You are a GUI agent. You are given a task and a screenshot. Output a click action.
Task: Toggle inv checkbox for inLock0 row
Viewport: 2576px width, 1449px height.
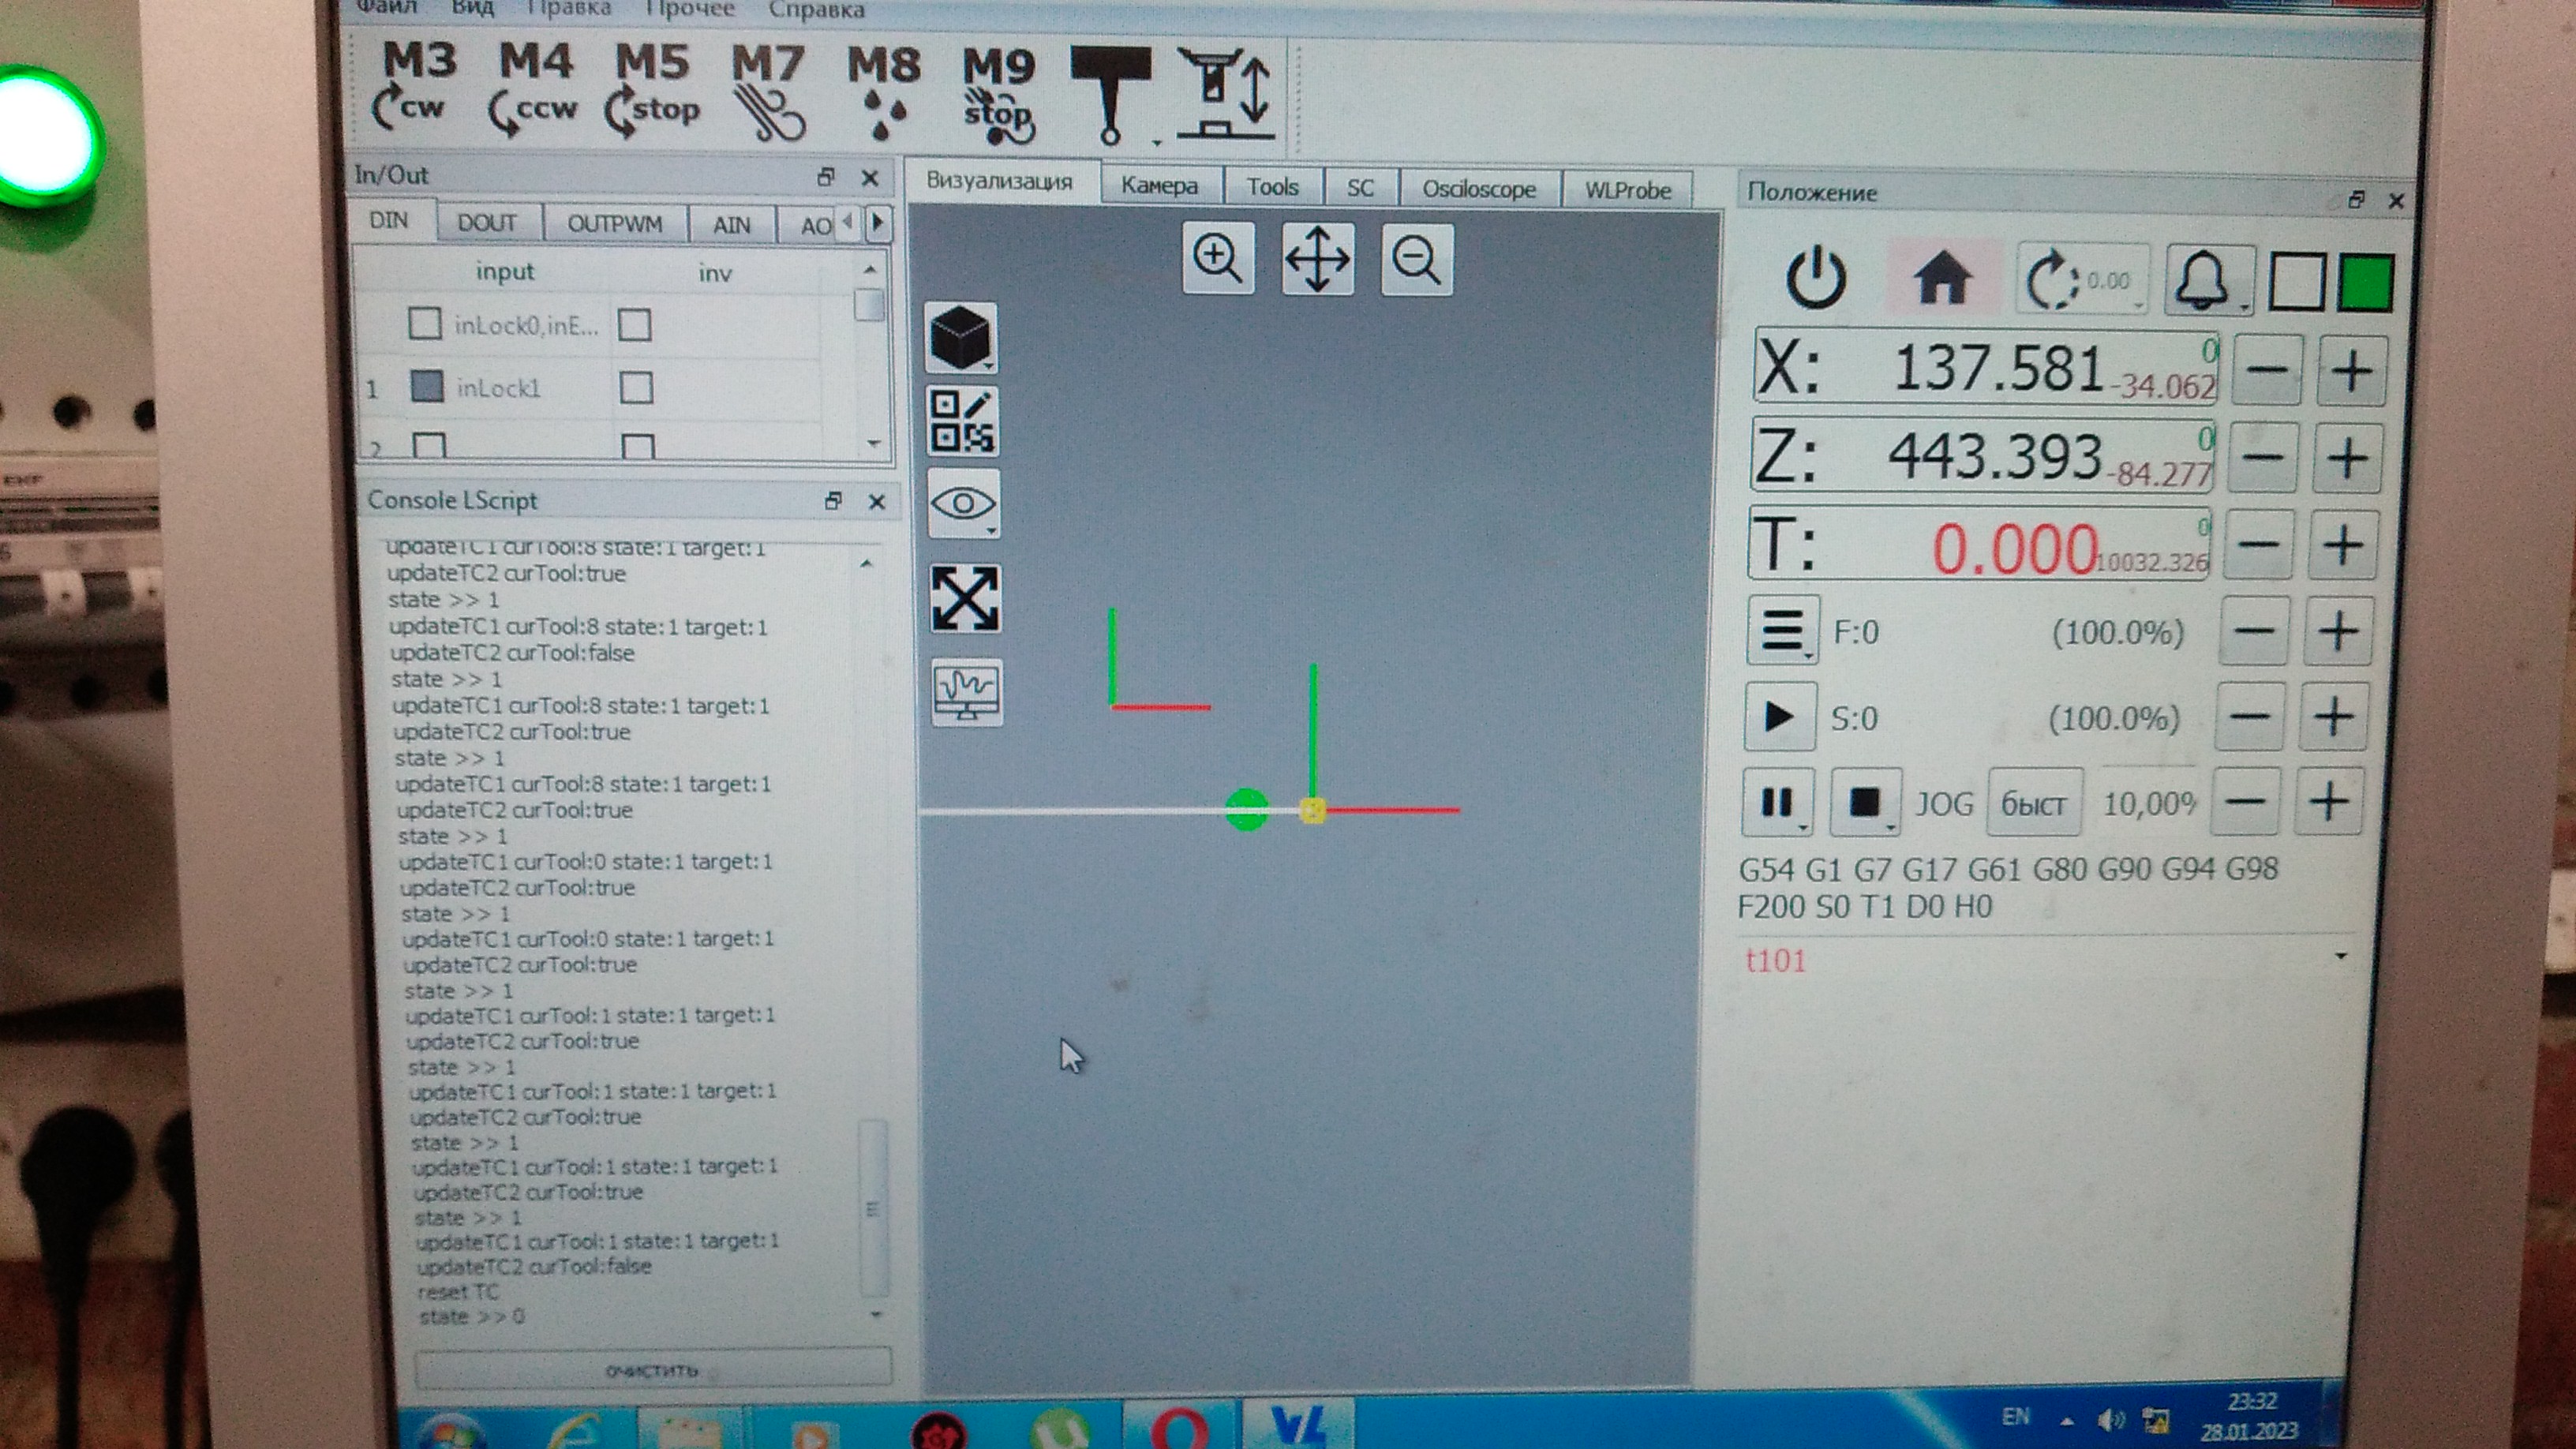point(634,325)
